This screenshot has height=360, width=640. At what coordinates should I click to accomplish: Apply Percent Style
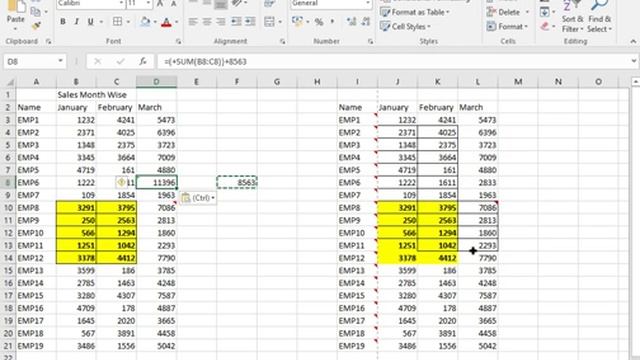click(319, 22)
